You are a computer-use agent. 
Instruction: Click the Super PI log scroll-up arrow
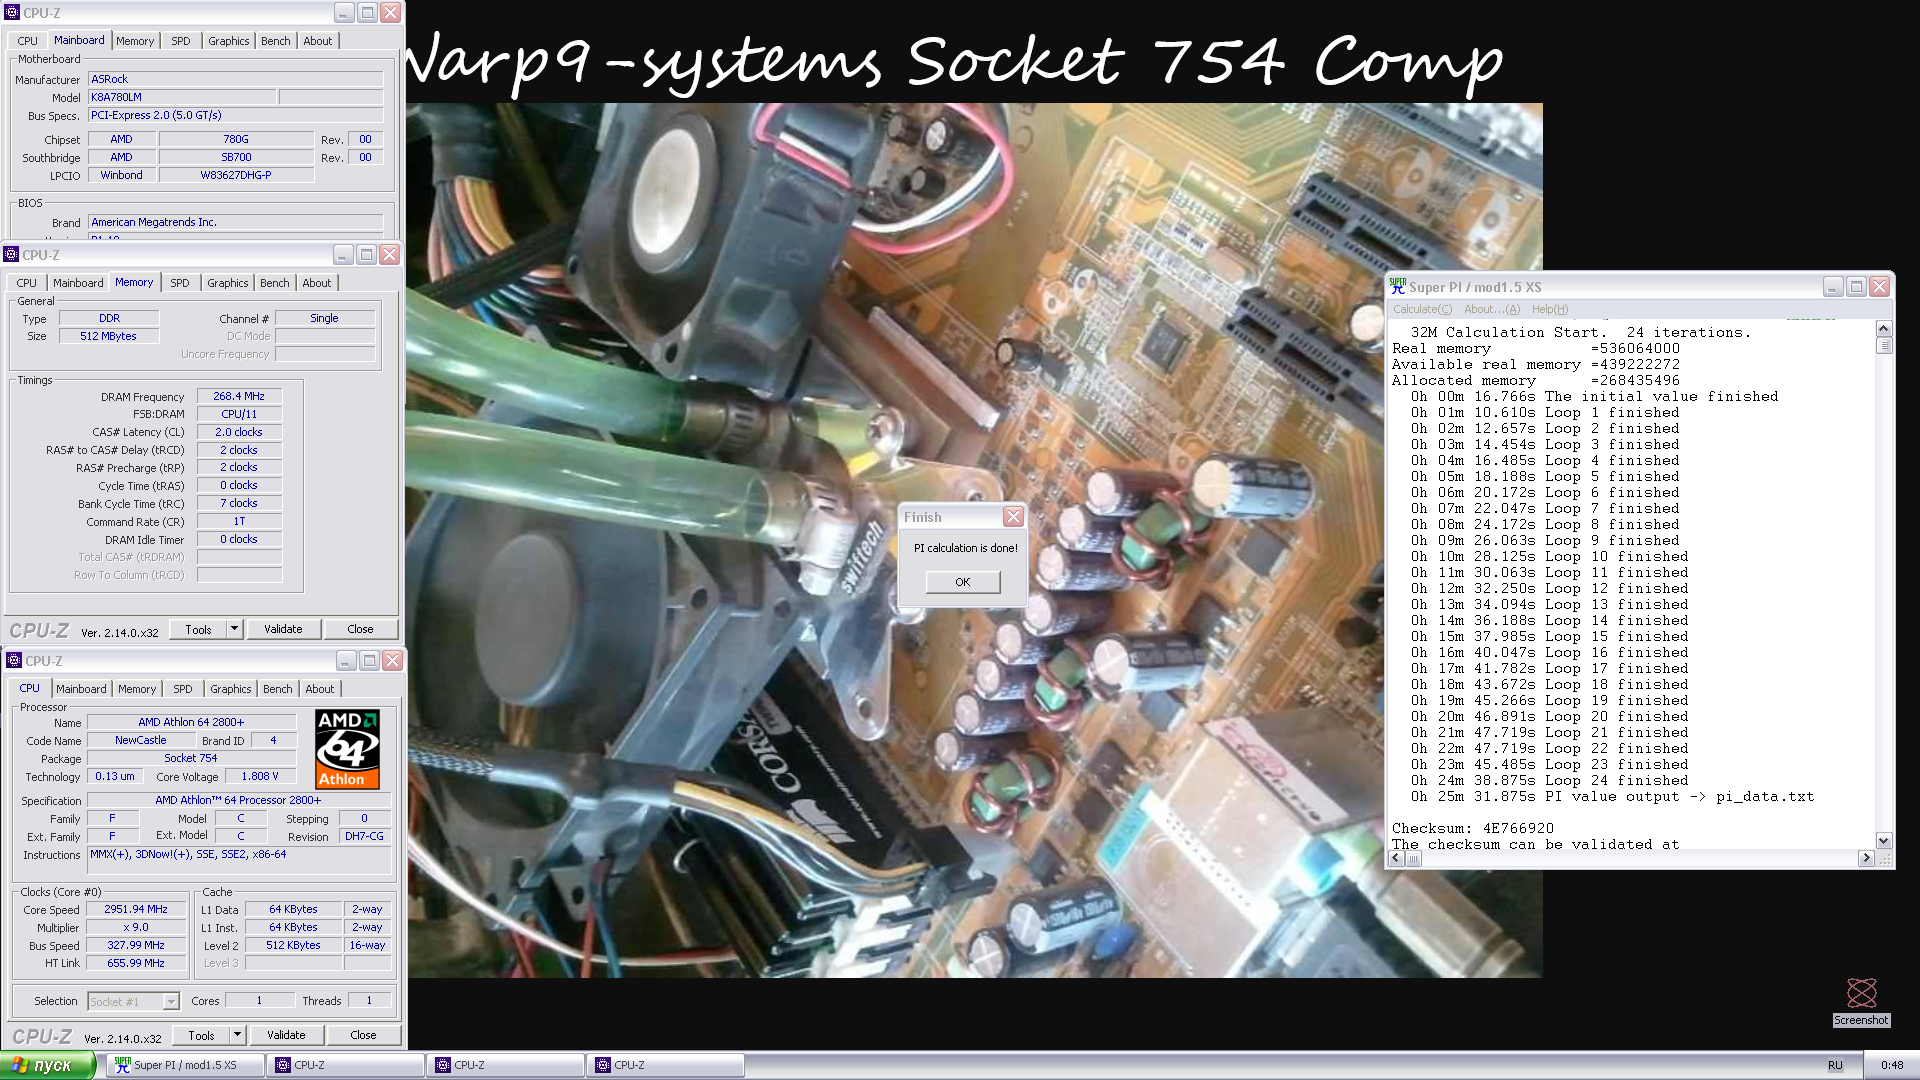point(1884,329)
